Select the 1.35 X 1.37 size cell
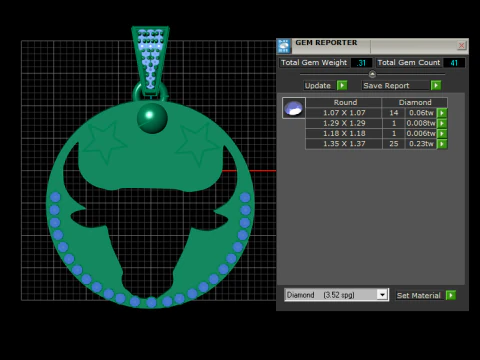This screenshot has height=360, width=480. [x=344, y=144]
